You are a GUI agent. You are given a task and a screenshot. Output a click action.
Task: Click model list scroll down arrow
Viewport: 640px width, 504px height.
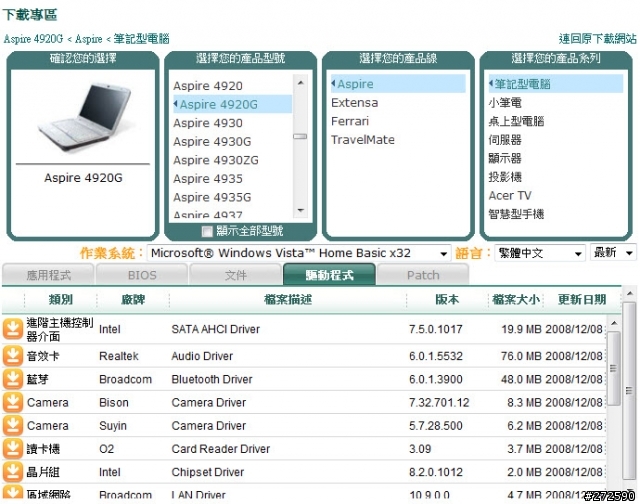pyautogui.click(x=301, y=211)
